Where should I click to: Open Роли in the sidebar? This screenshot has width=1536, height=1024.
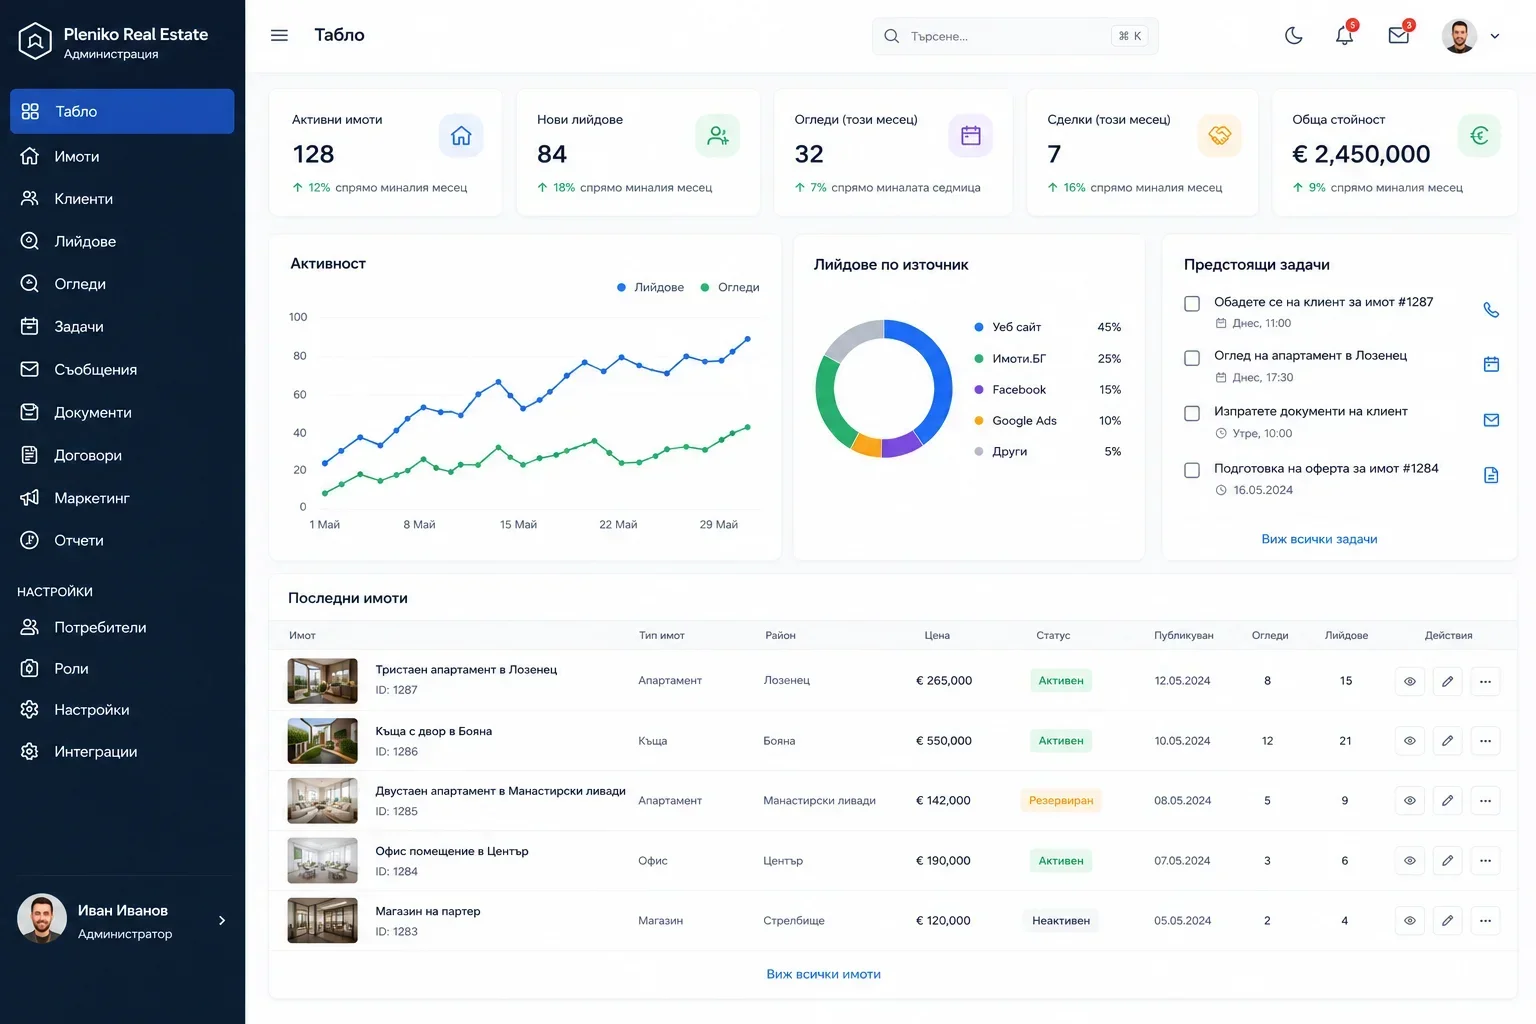click(x=122, y=668)
